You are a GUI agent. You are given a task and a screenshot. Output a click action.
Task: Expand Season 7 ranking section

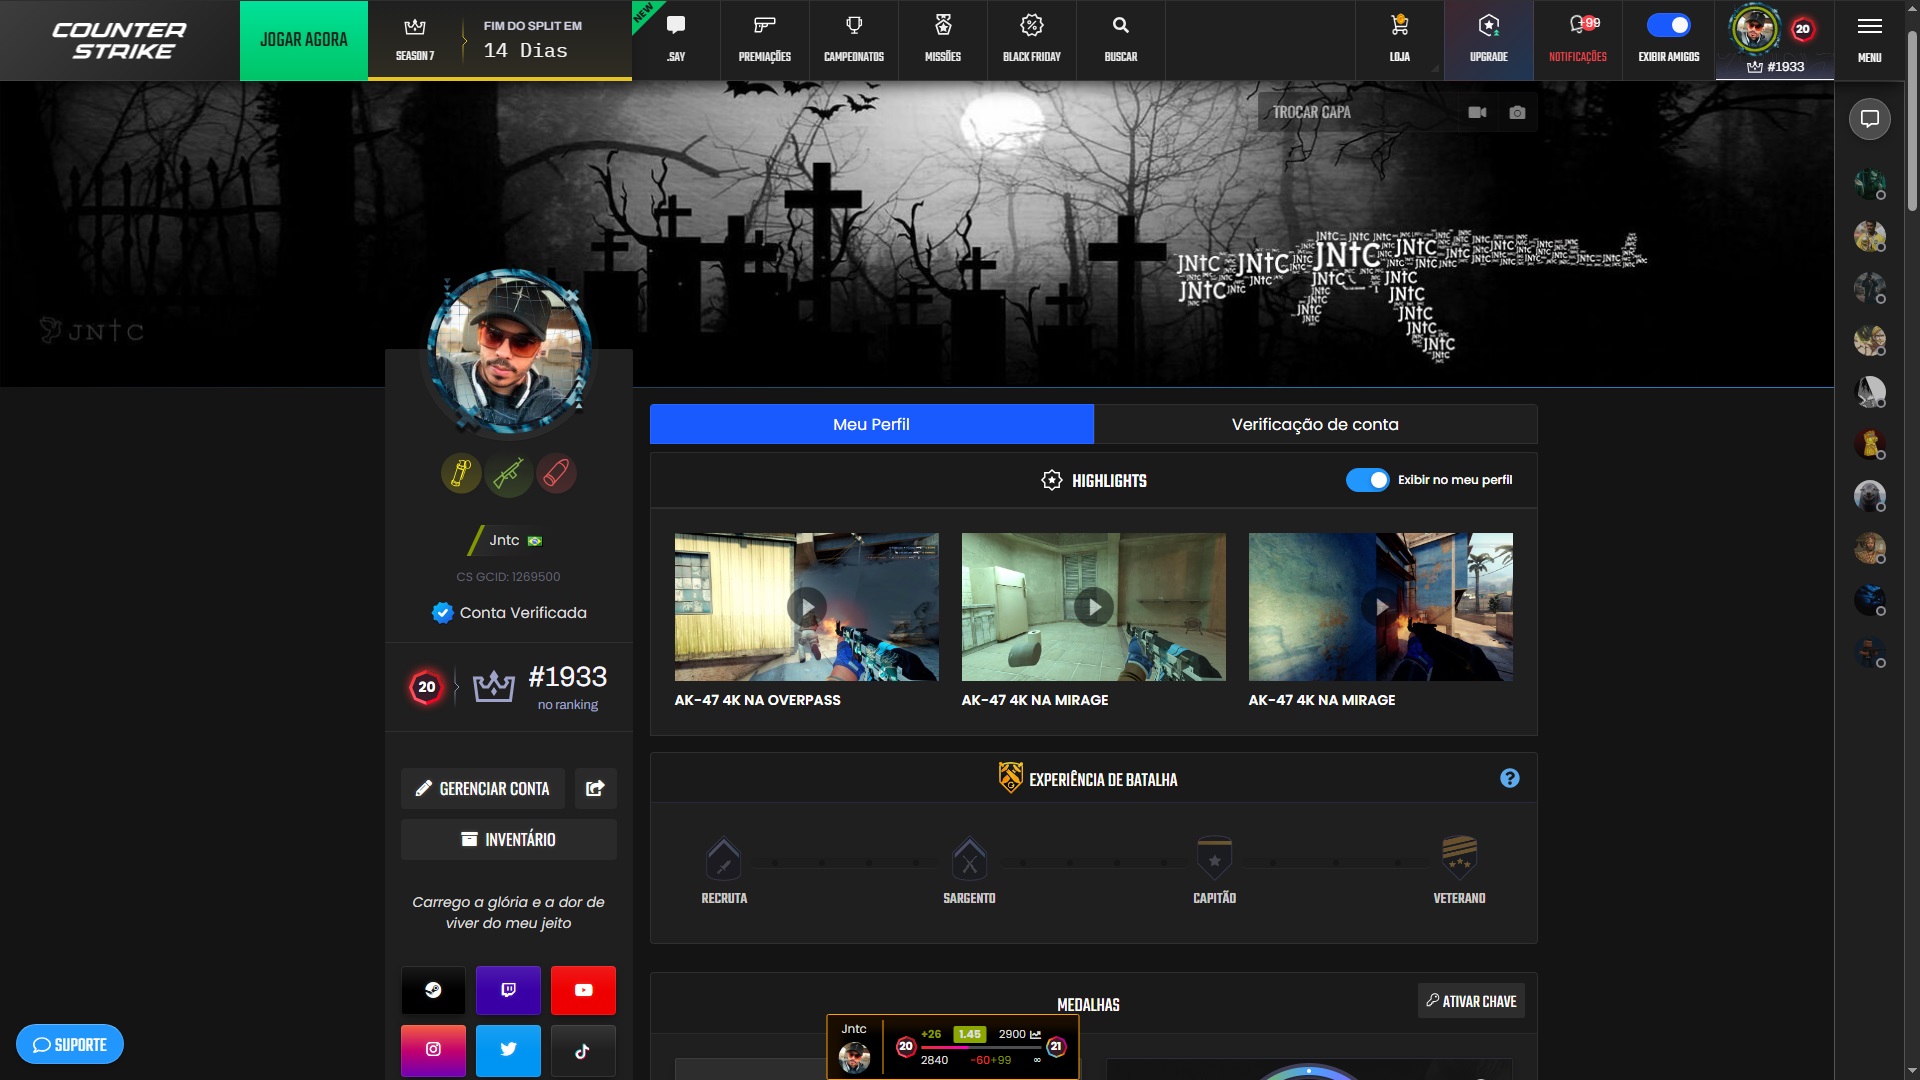point(415,39)
